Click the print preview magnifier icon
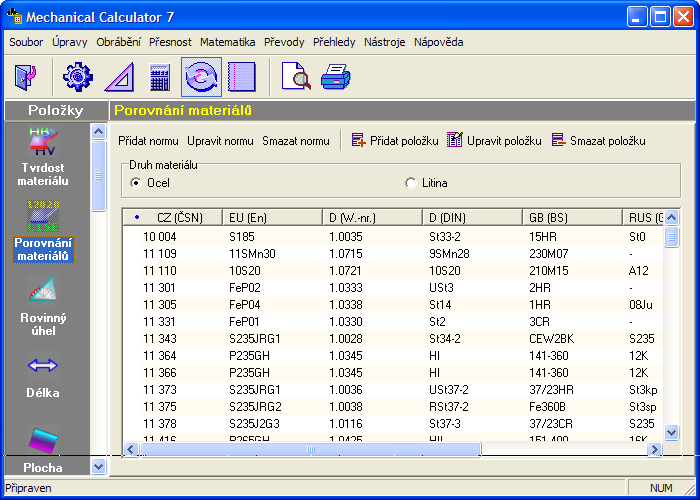700x500 pixels. point(296,76)
